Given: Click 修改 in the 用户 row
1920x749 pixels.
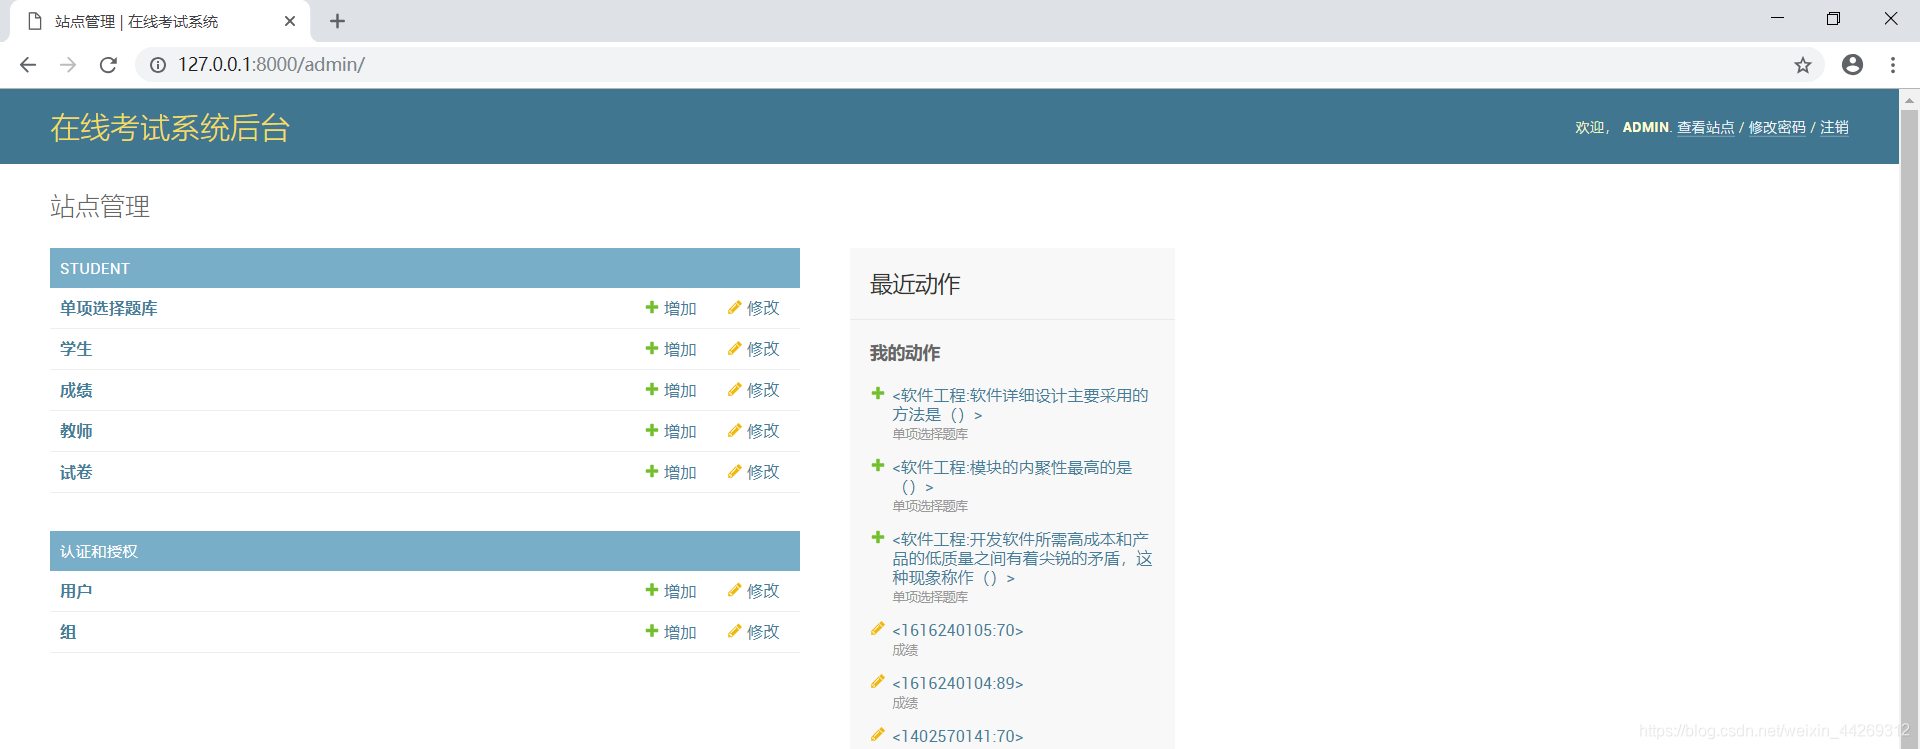Looking at the screenshot, I should [x=754, y=591].
